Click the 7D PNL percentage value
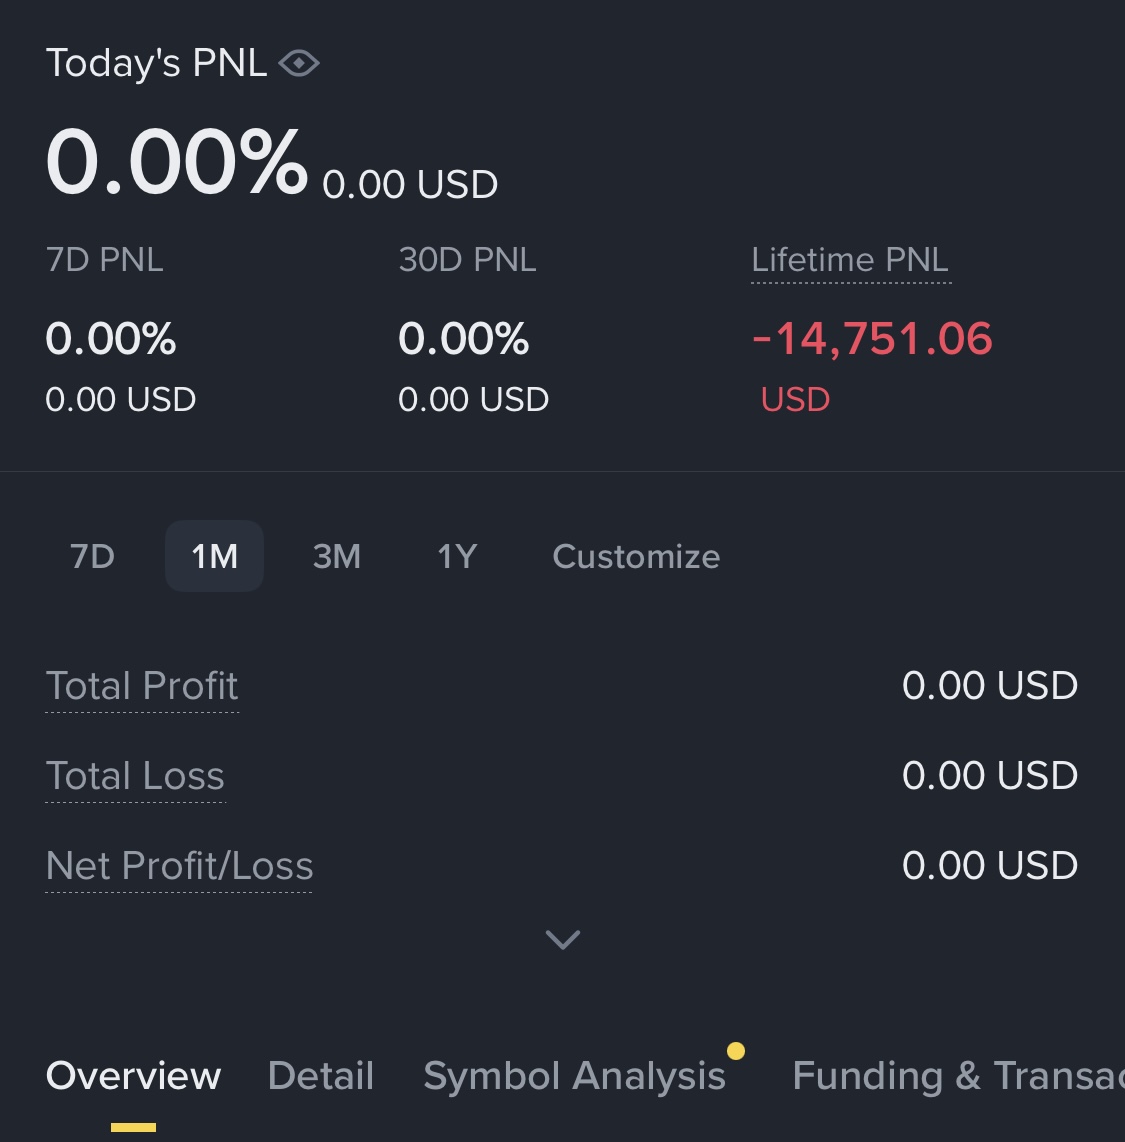1125x1142 pixels. (x=111, y=339)
